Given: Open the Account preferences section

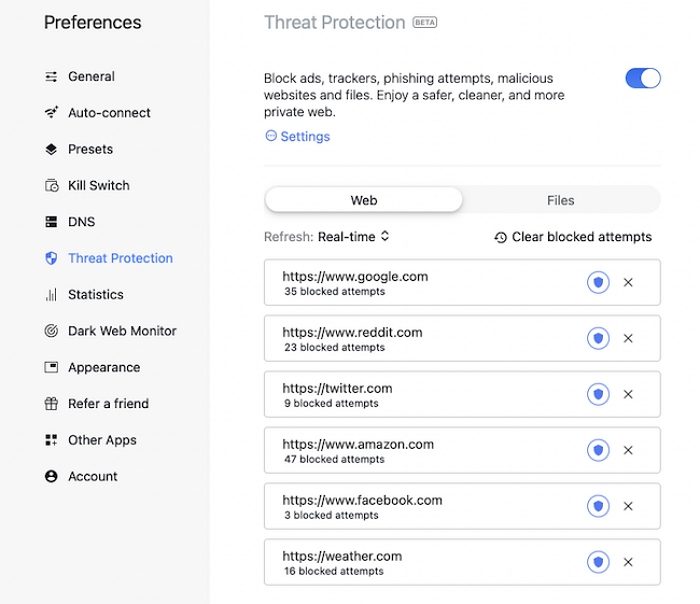Looking at the screenshot, I should pyautogui.click(x=92, y=477).
